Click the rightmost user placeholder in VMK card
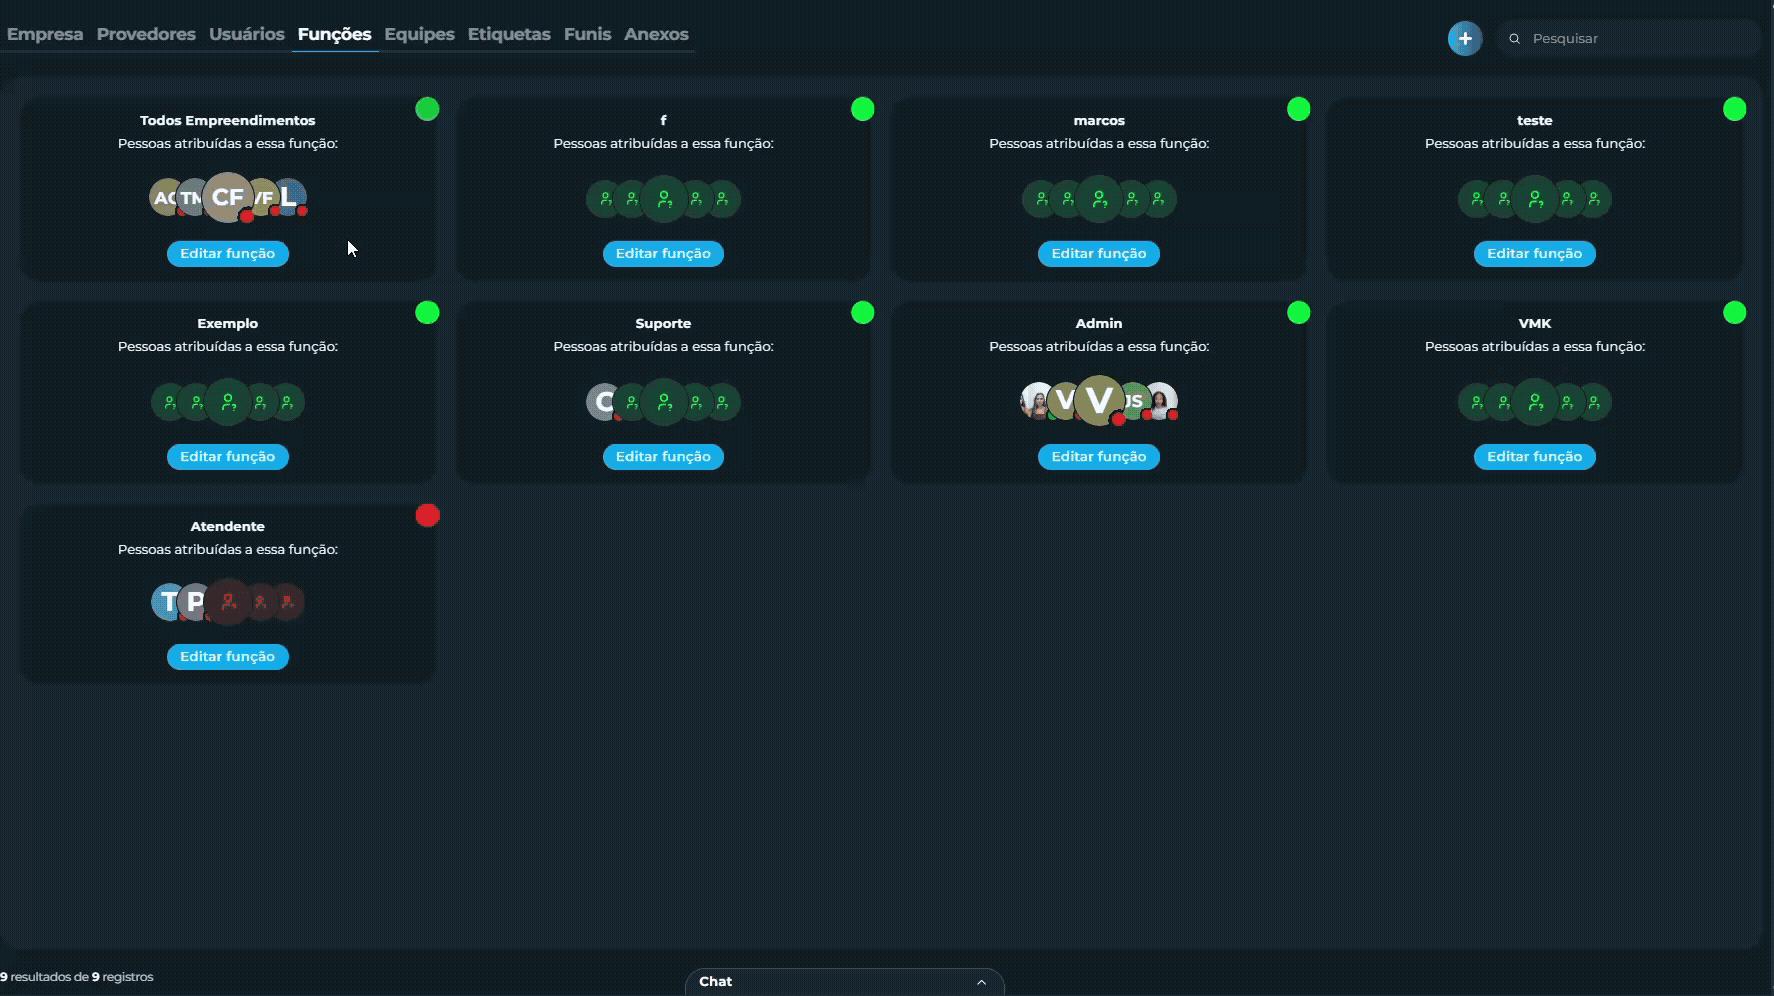This screenshot has width=1774, height=996. (x=1594, y=402)
